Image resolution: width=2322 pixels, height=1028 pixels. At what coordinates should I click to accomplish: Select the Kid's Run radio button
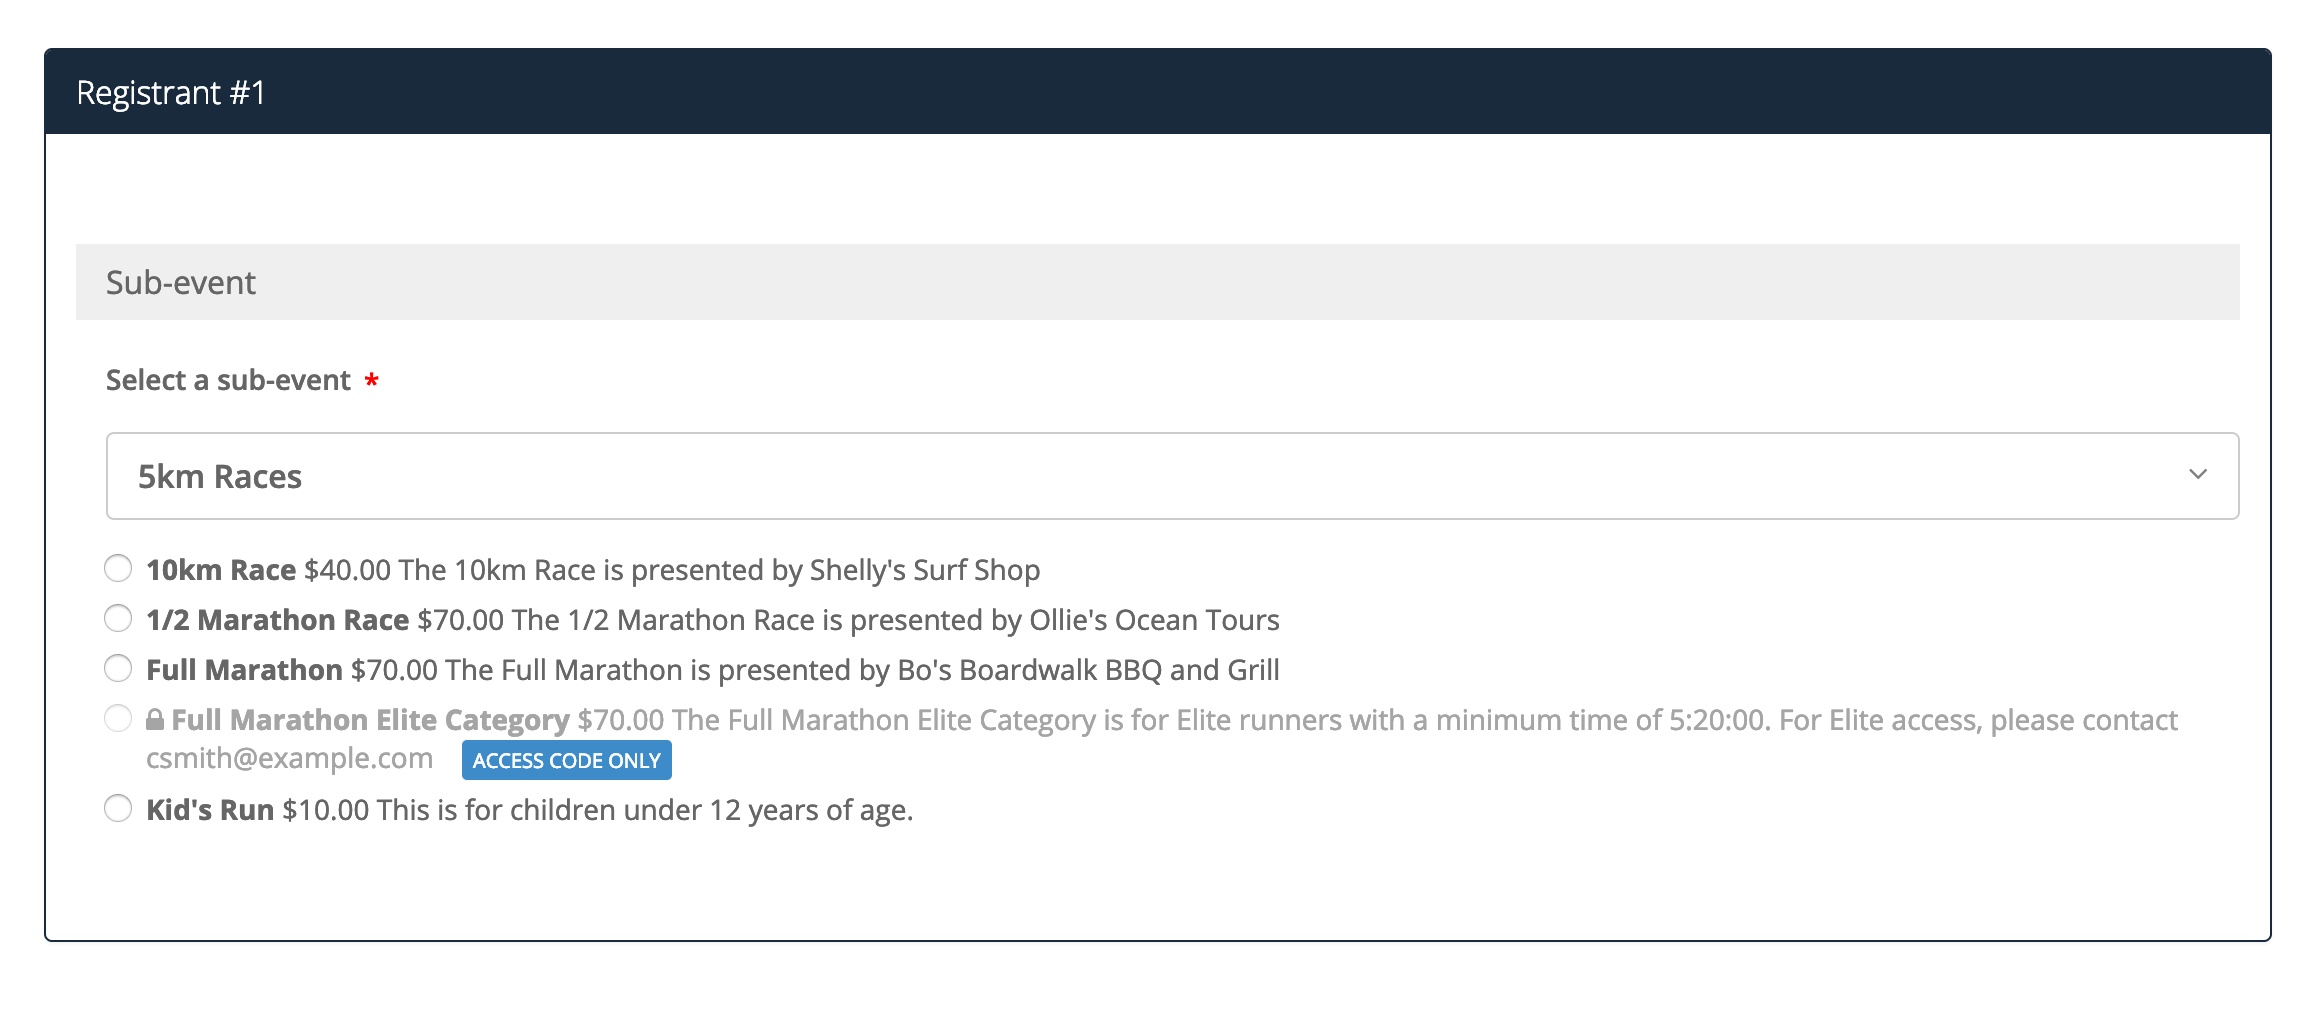118,808
